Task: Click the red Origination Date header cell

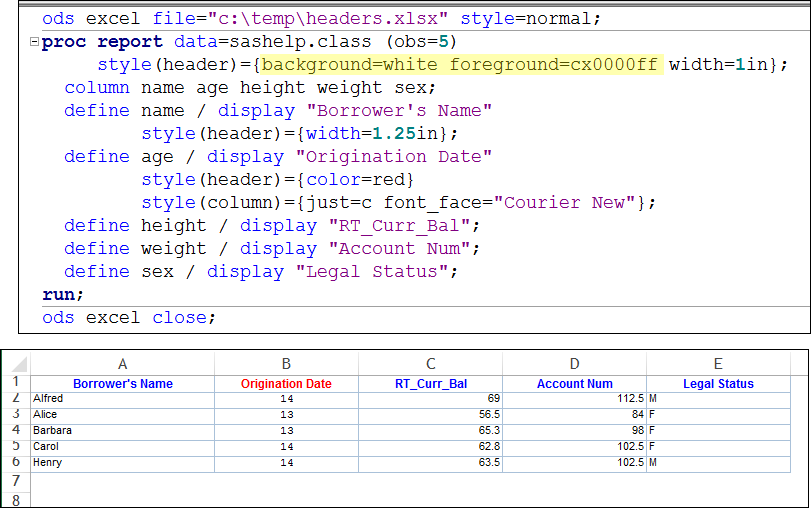Action: point(286,383)
